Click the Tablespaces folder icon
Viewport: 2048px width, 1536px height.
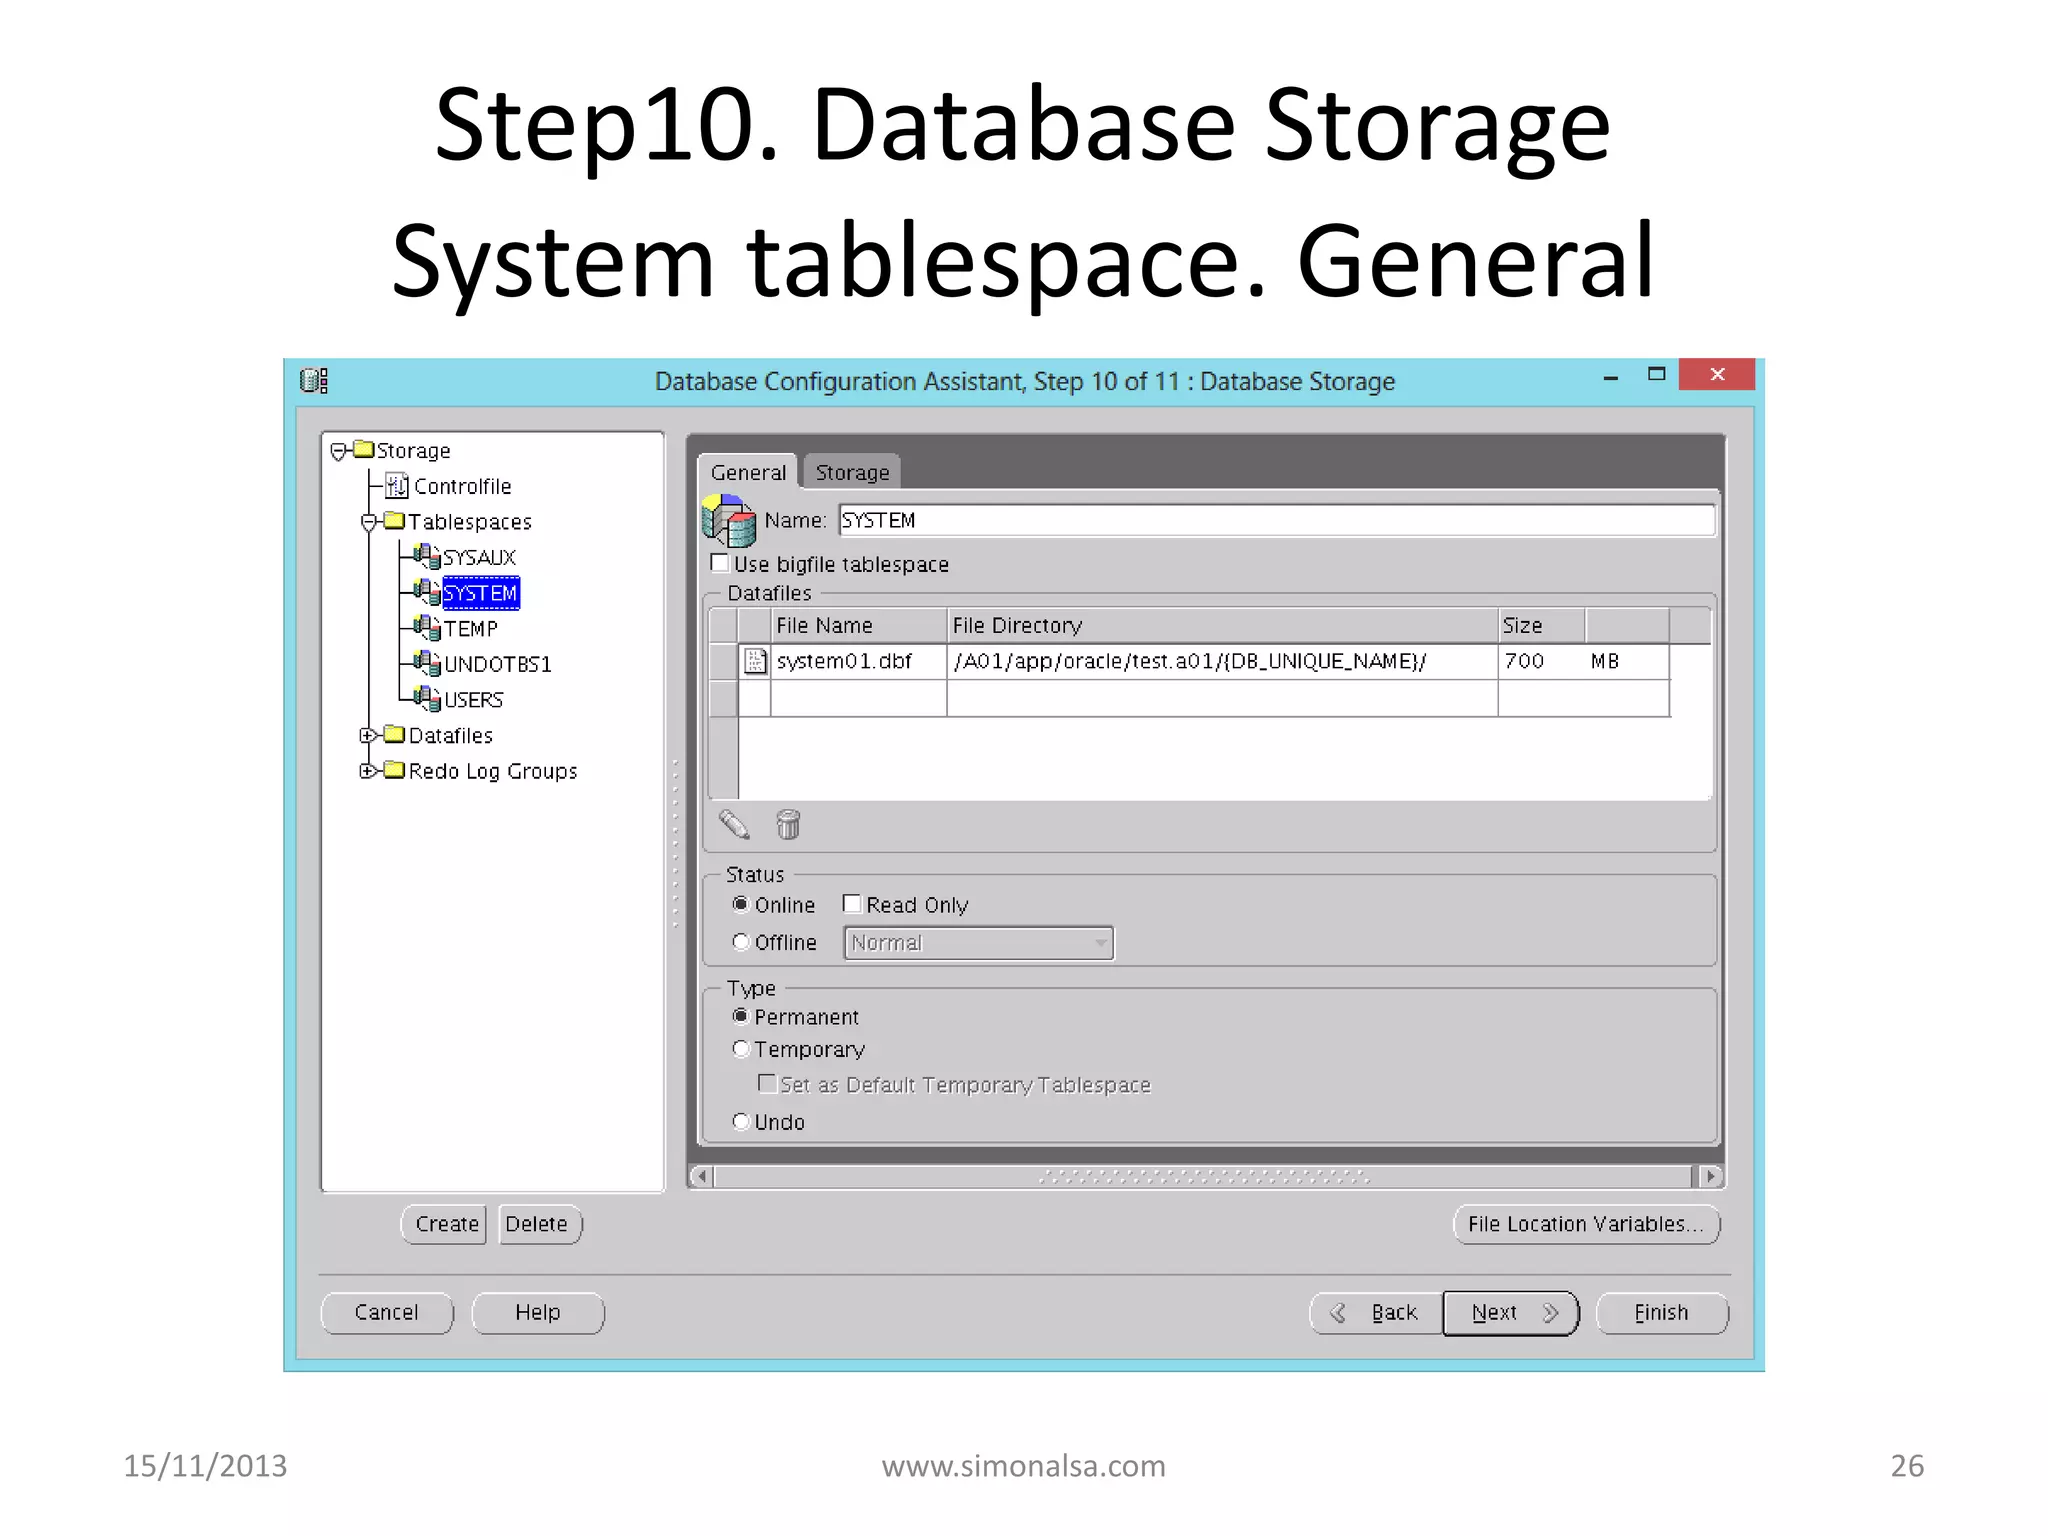[395, 521]
